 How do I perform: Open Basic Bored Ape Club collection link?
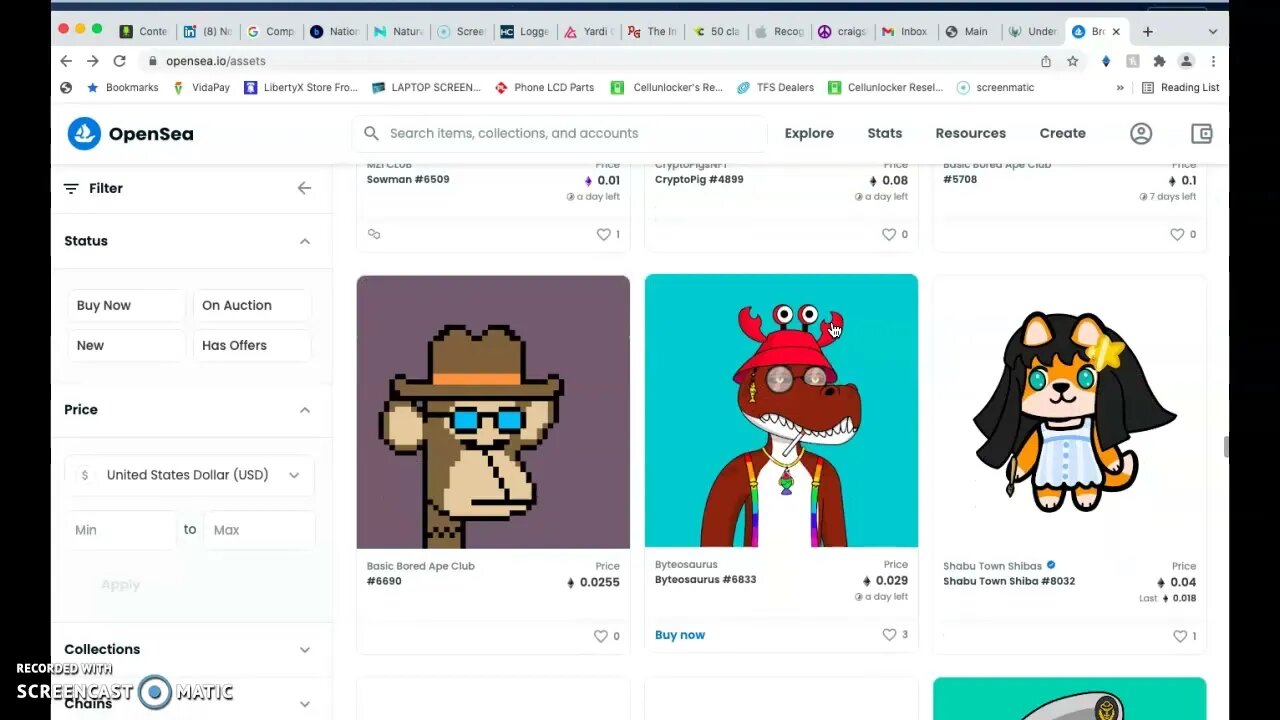point(421,566)
